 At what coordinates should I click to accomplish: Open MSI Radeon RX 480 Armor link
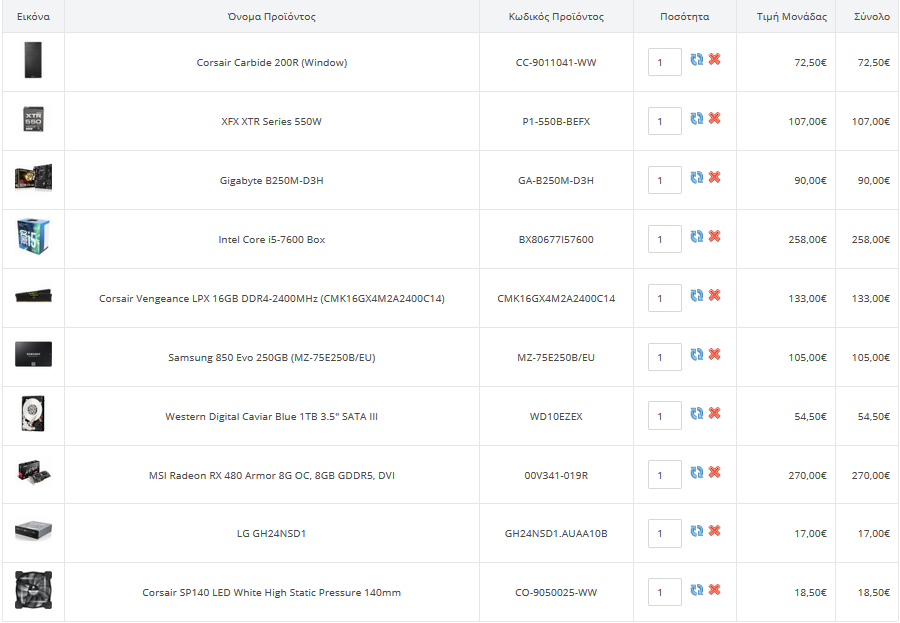(x=271, y=475)
